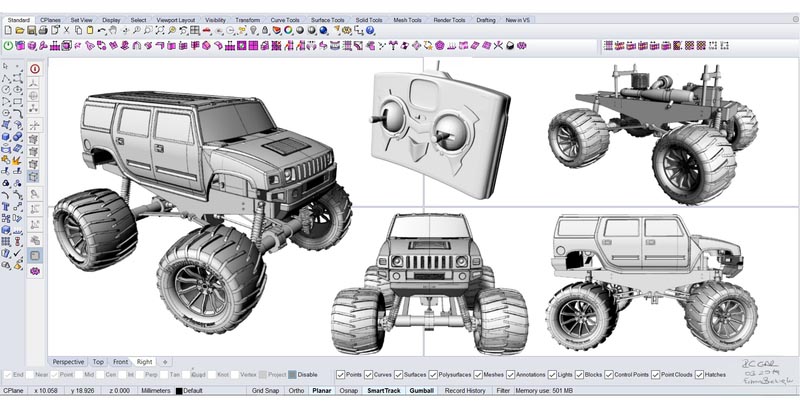The height and width of the screenshot is (407, 800).
Task: Toggle Ortho mode in status bar
Action: pos(296,391)
